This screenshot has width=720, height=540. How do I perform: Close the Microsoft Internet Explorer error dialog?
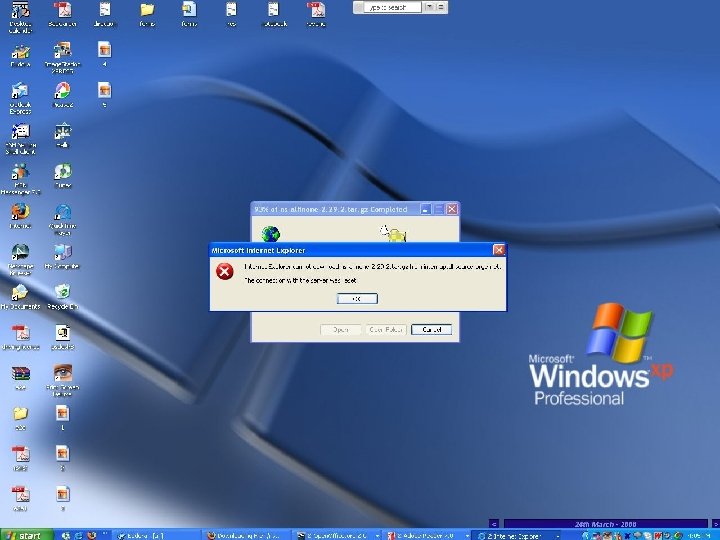[x=499, y=250]
